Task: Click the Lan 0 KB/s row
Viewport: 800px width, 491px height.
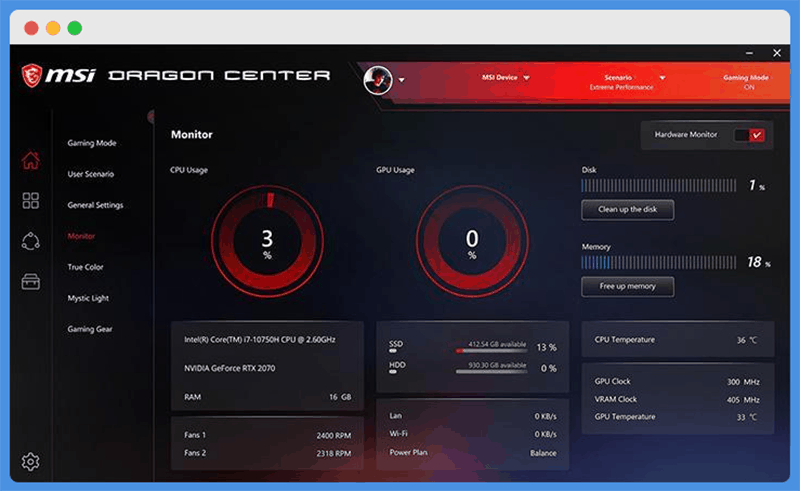Action: coord(472,416)
